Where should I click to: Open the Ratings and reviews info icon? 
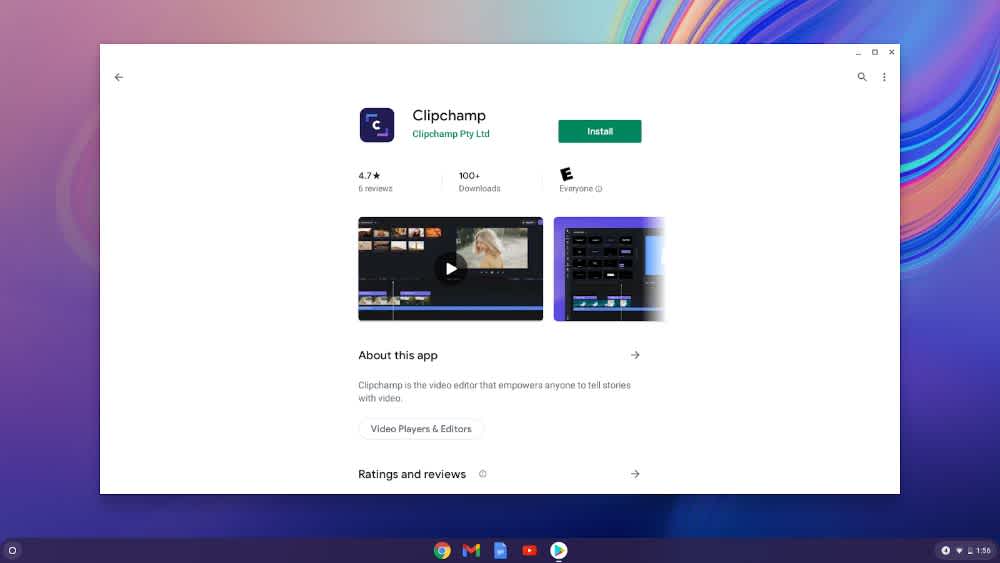[483, 474]
